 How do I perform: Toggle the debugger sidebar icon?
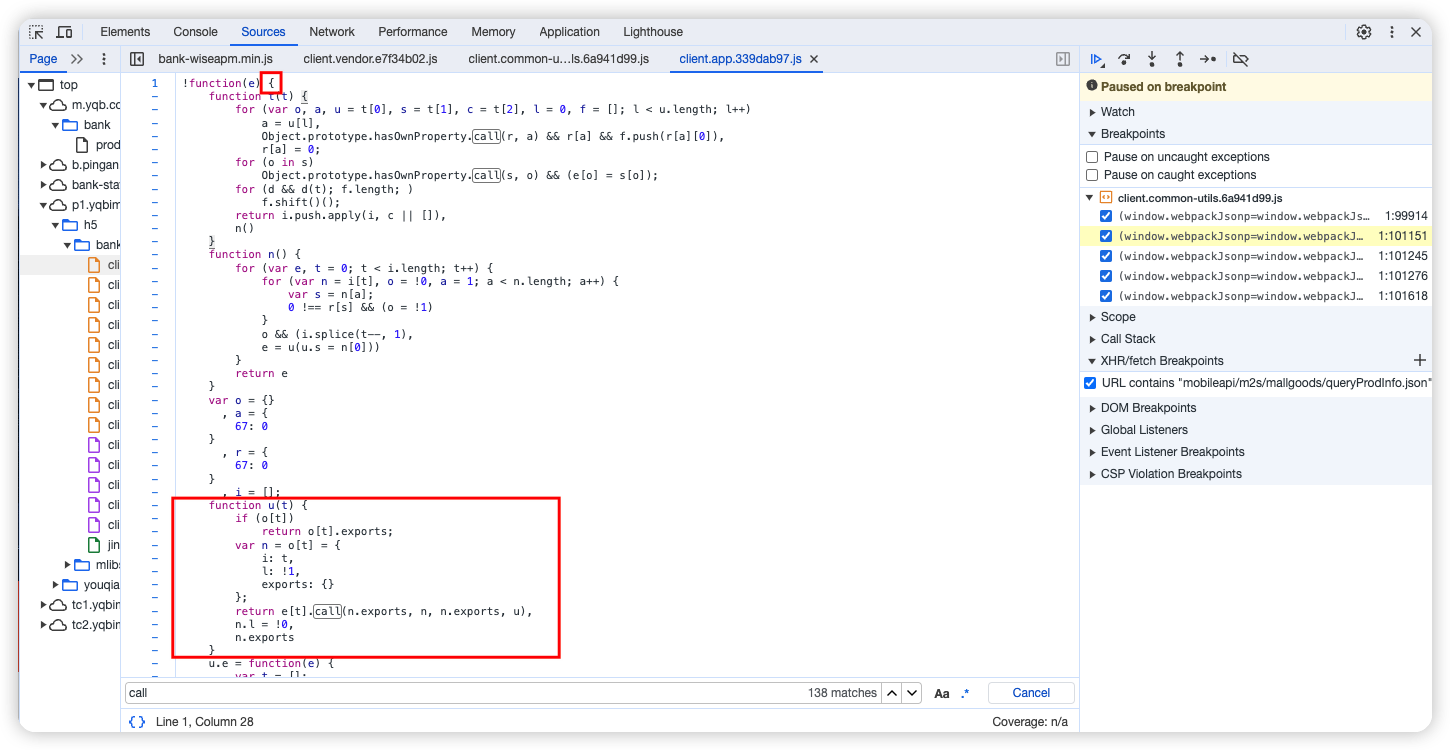(1063, 59)
